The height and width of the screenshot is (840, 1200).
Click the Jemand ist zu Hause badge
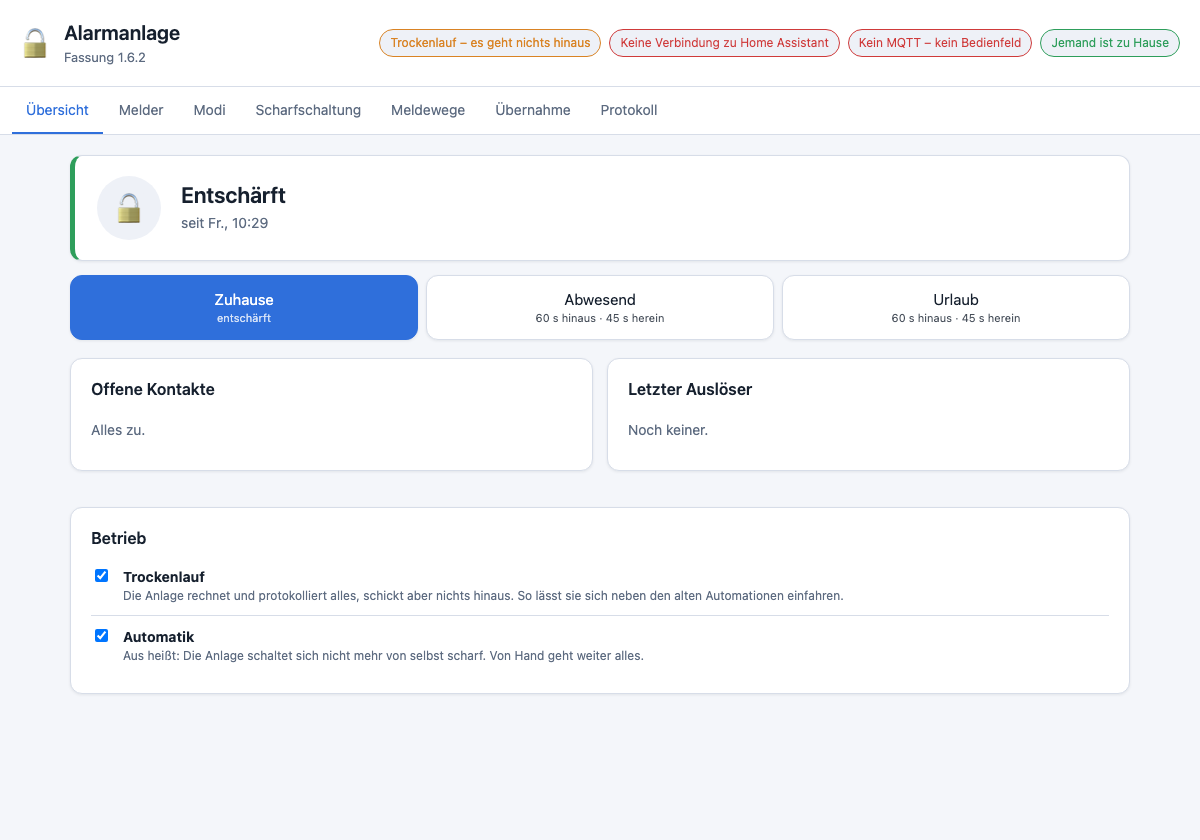point(1110,43)
